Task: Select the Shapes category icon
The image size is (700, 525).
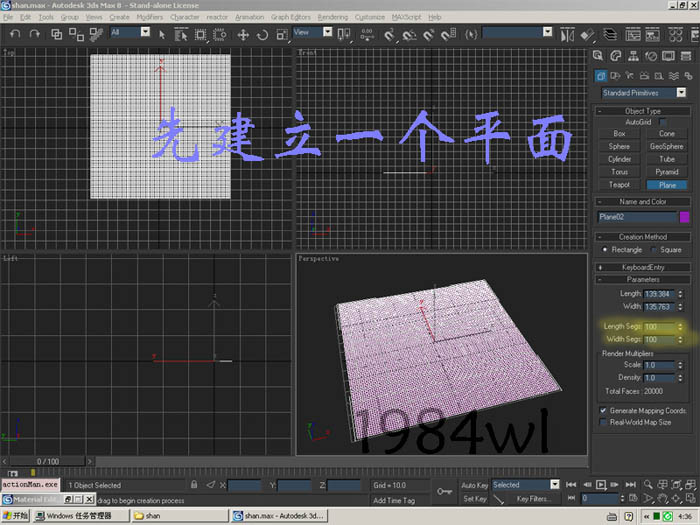Action: (x=615, y=76)
